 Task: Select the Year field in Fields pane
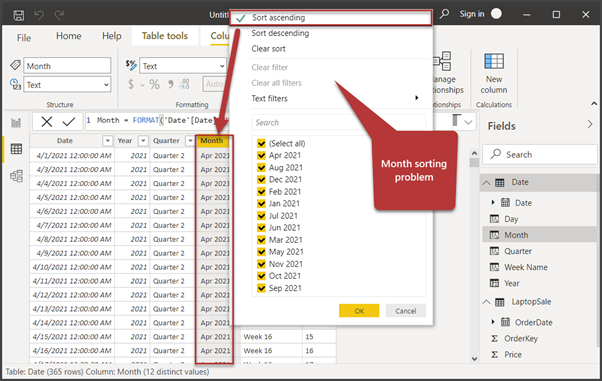point(511,283)
